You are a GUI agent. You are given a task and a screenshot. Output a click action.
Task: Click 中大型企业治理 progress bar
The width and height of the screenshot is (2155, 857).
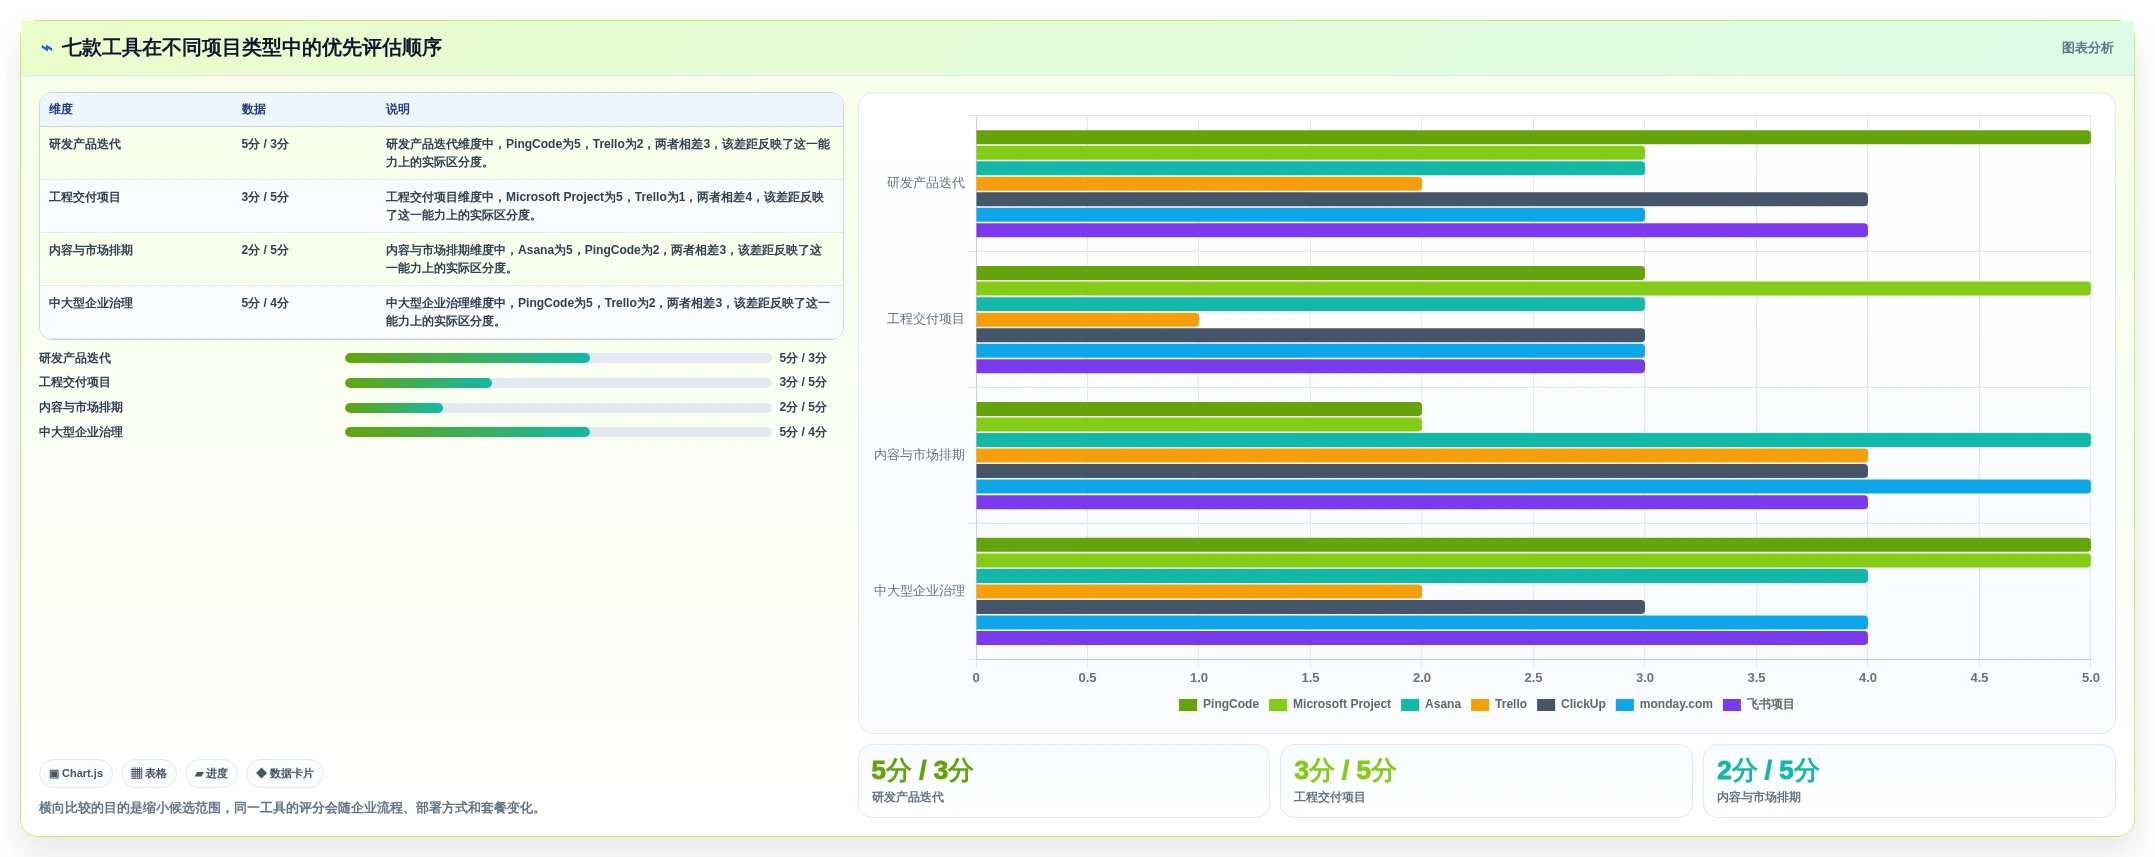[558, 432]
